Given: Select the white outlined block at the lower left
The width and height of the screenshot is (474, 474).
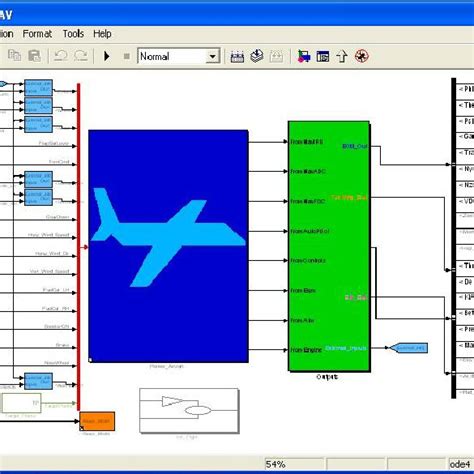Looking at the screenshot, I should click(x=22, y=403).
